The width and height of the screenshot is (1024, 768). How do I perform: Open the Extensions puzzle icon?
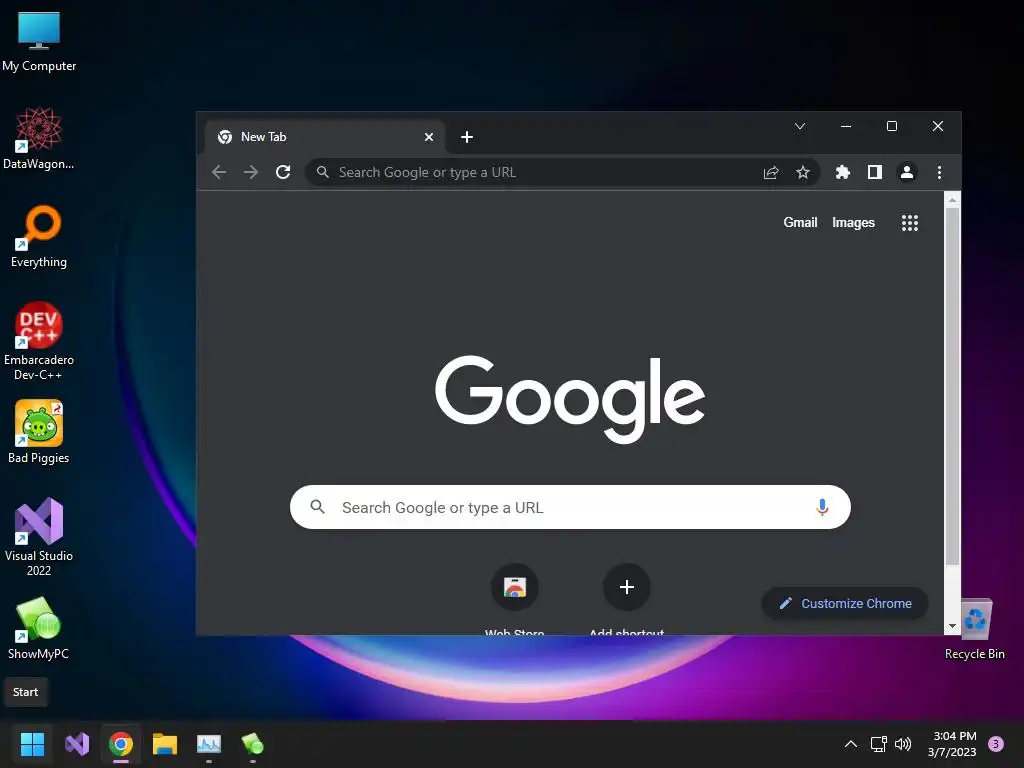pos(842,172)
